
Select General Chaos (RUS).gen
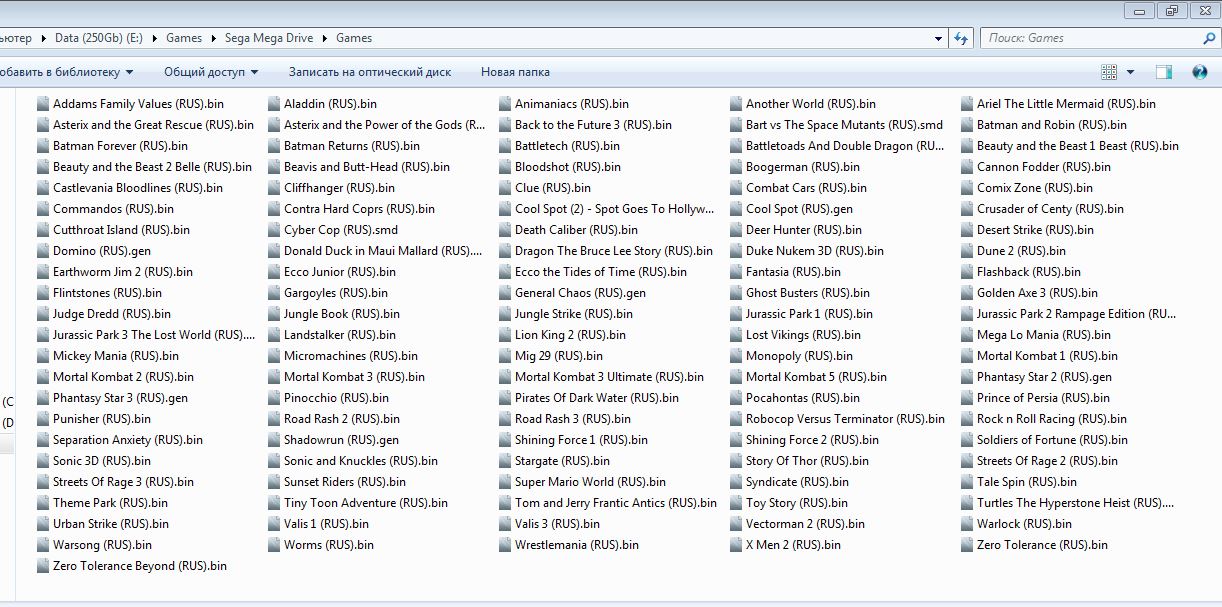(572, 293)
